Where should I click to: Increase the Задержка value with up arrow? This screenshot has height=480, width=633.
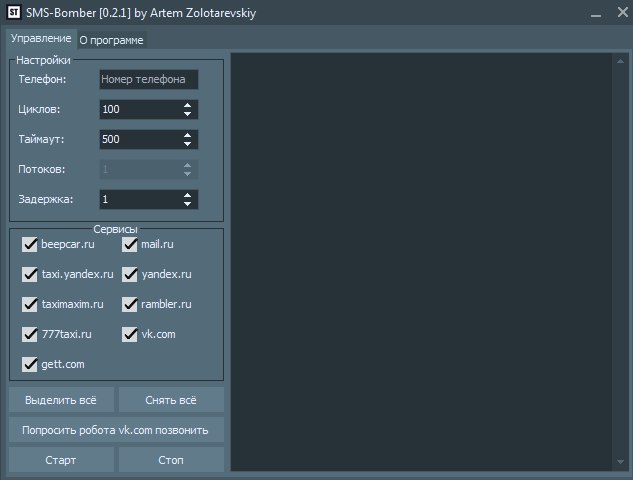(187, 194)
